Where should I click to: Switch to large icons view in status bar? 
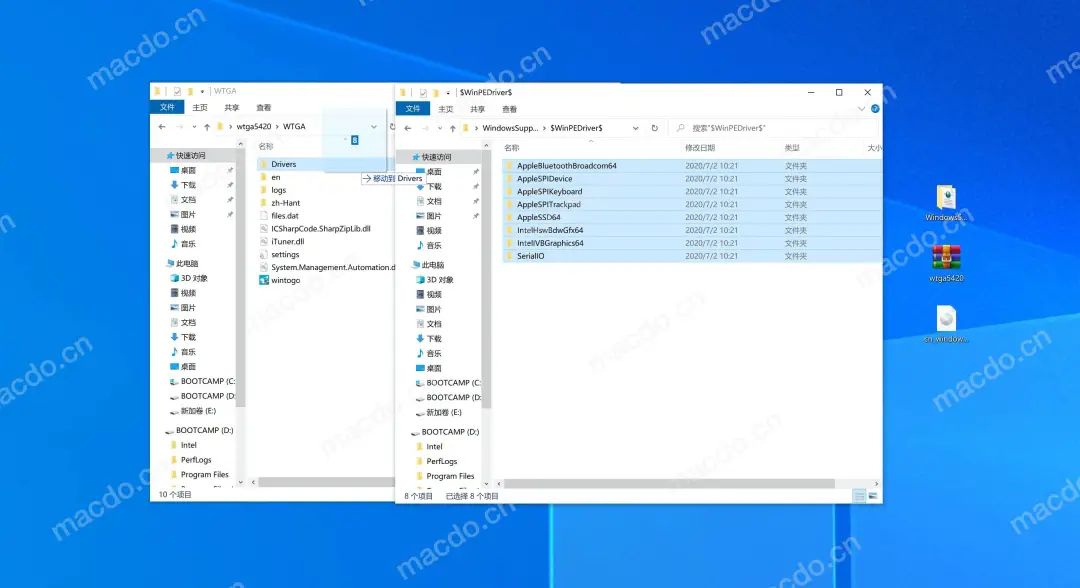click(873, 496)
